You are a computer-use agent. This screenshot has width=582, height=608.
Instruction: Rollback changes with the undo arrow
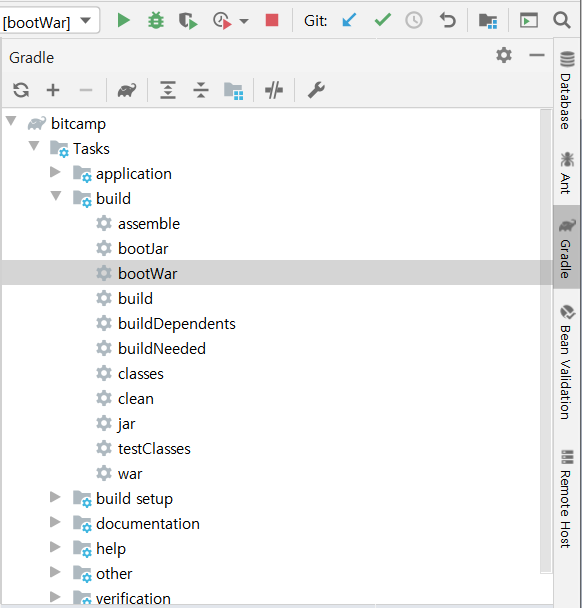[x=447, y=21]
